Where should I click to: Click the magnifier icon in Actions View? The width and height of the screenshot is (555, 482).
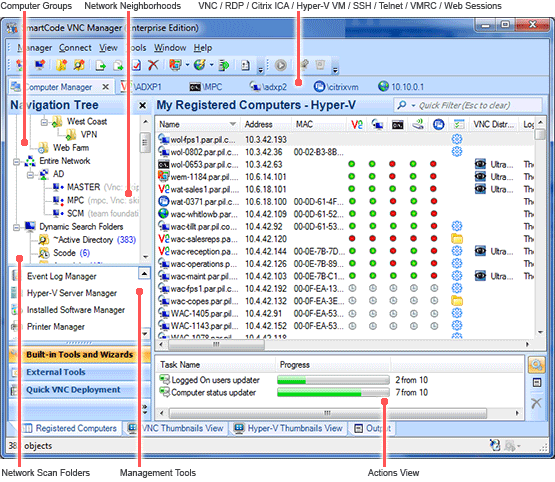pyautogui.click(x=537, y=365)
